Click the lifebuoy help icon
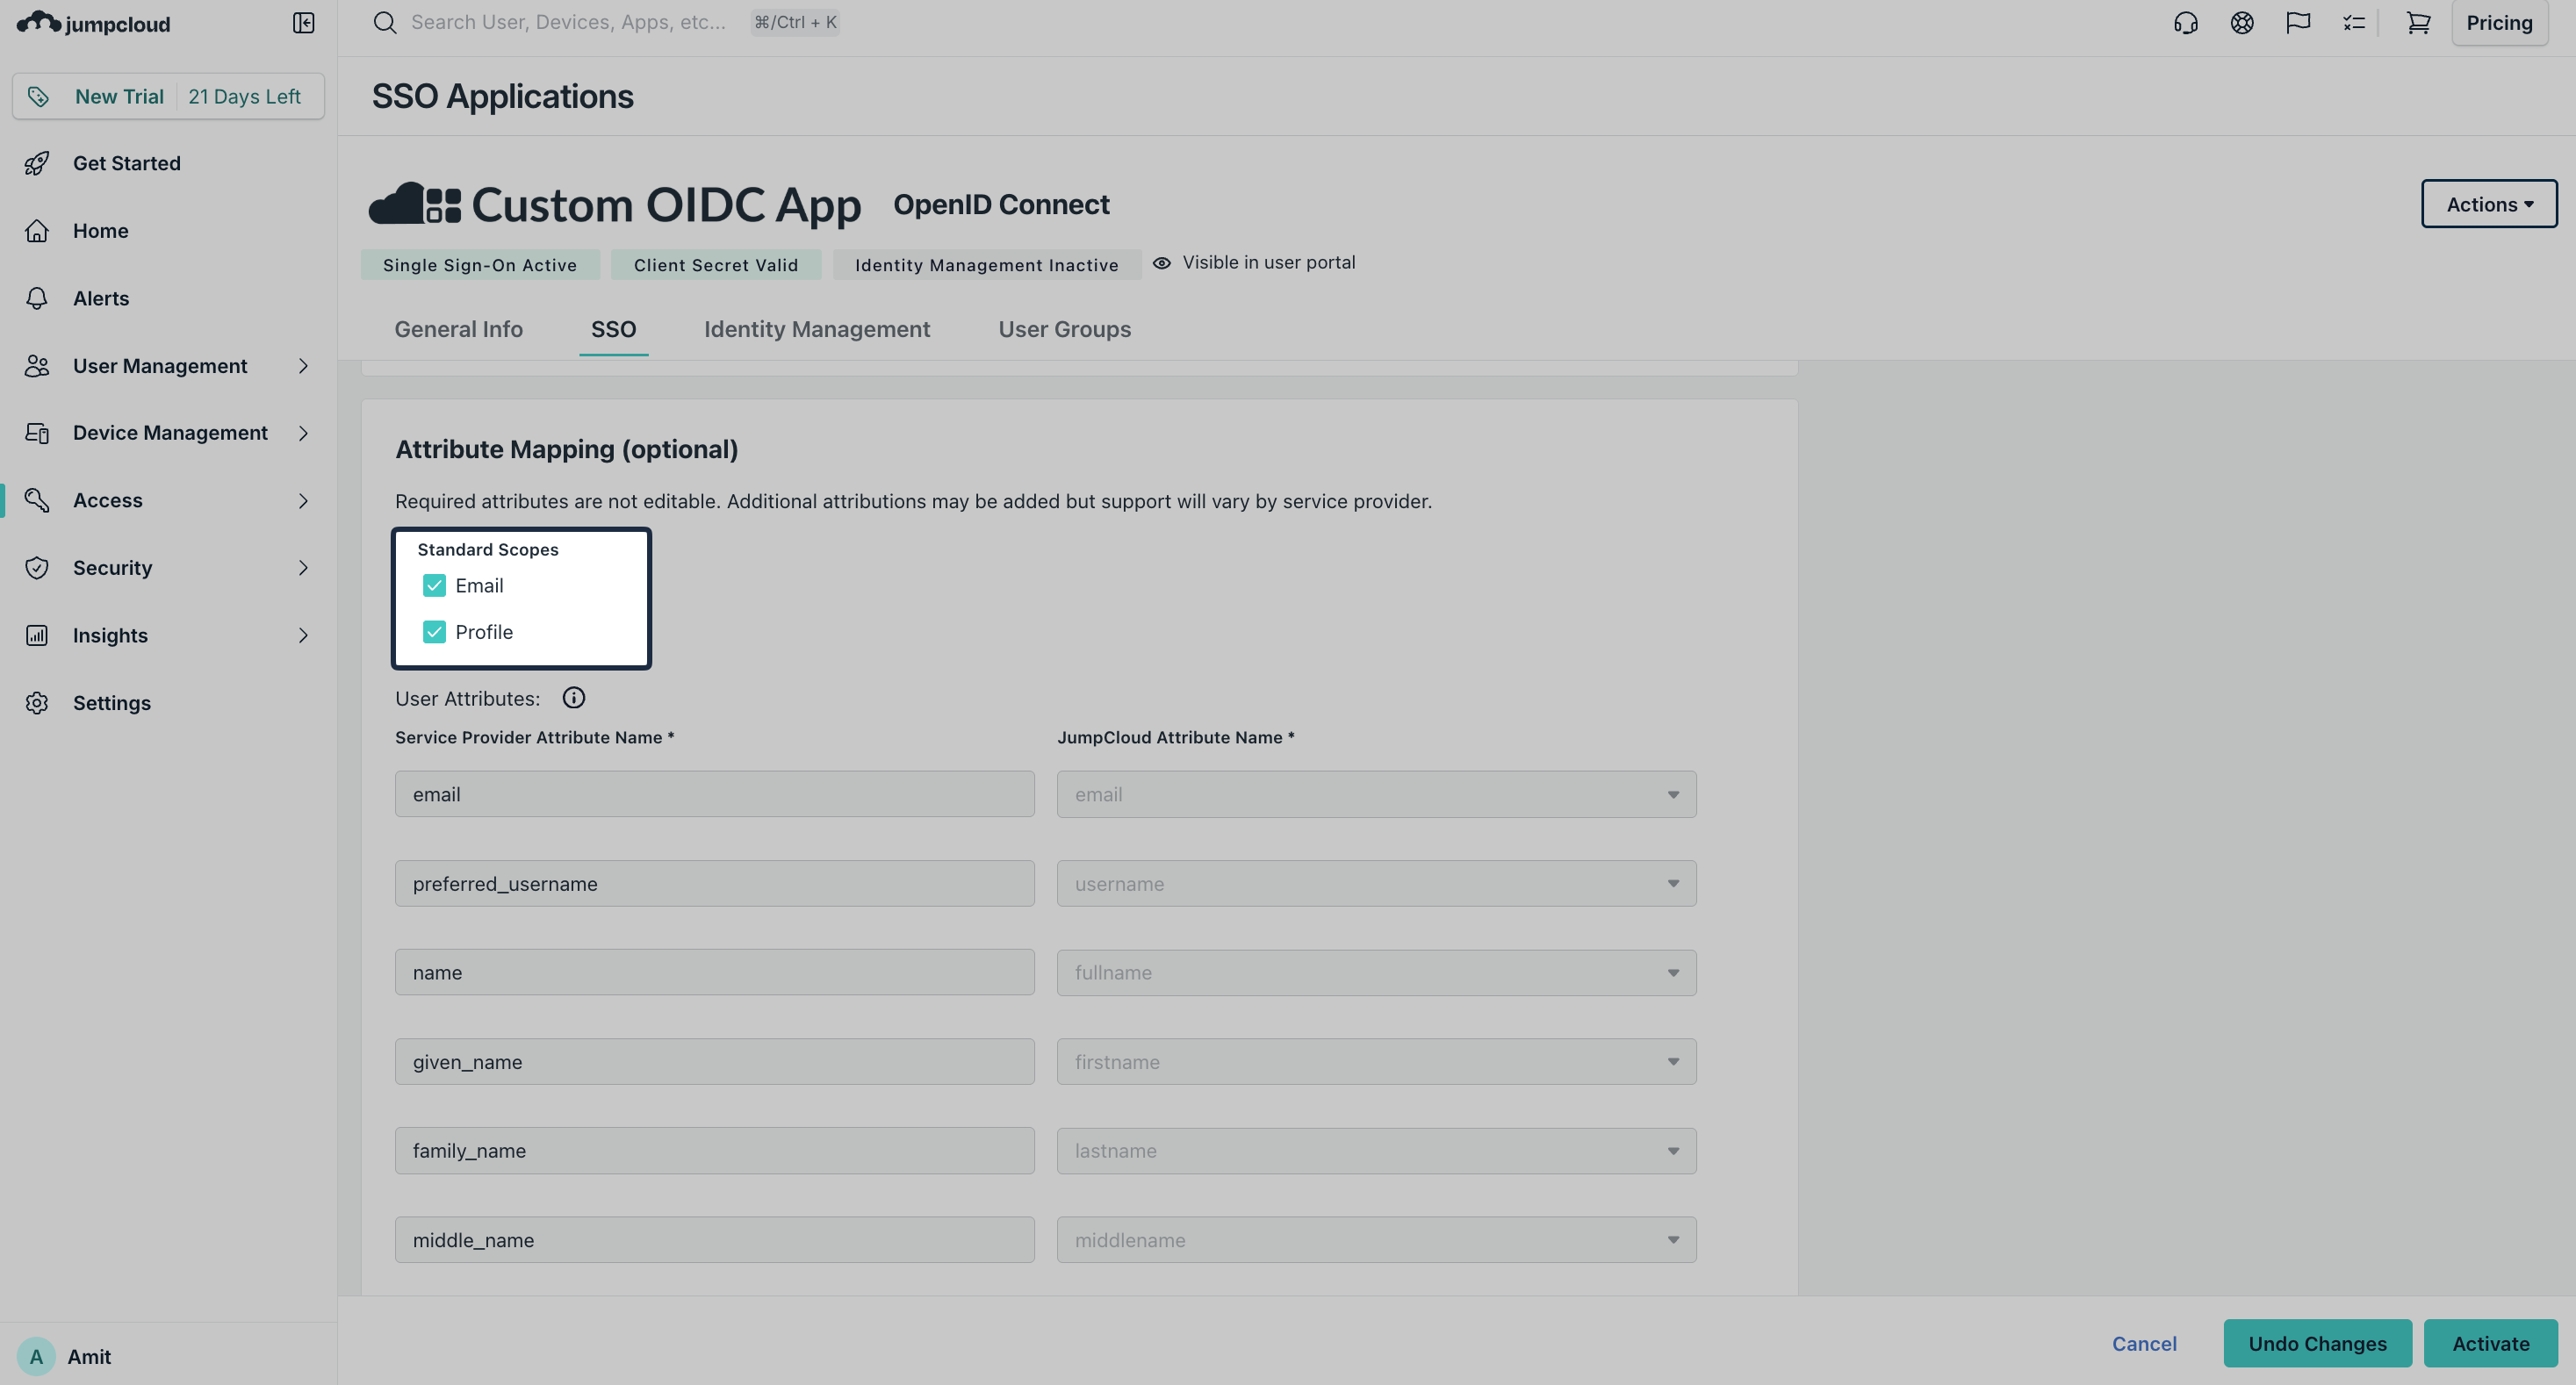2576x1385 pixels. (x=2242, y=22)
